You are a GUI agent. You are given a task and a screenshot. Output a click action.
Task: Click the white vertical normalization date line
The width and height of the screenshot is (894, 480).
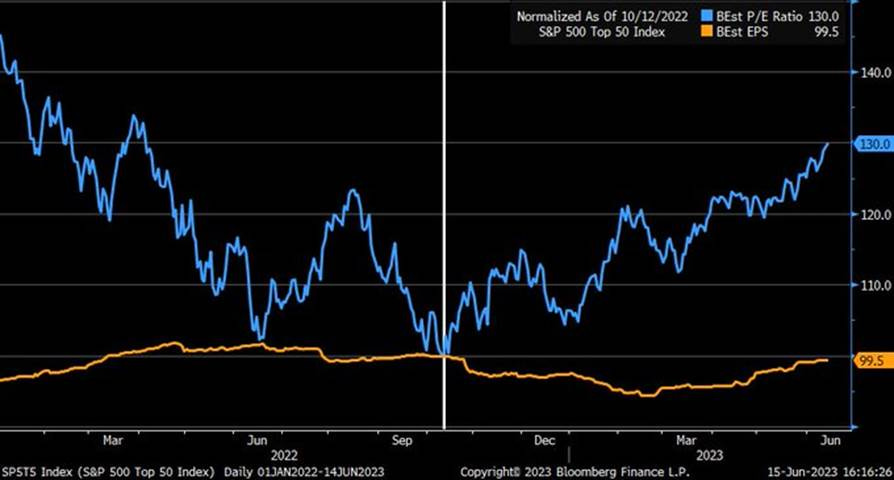point(444,214)
